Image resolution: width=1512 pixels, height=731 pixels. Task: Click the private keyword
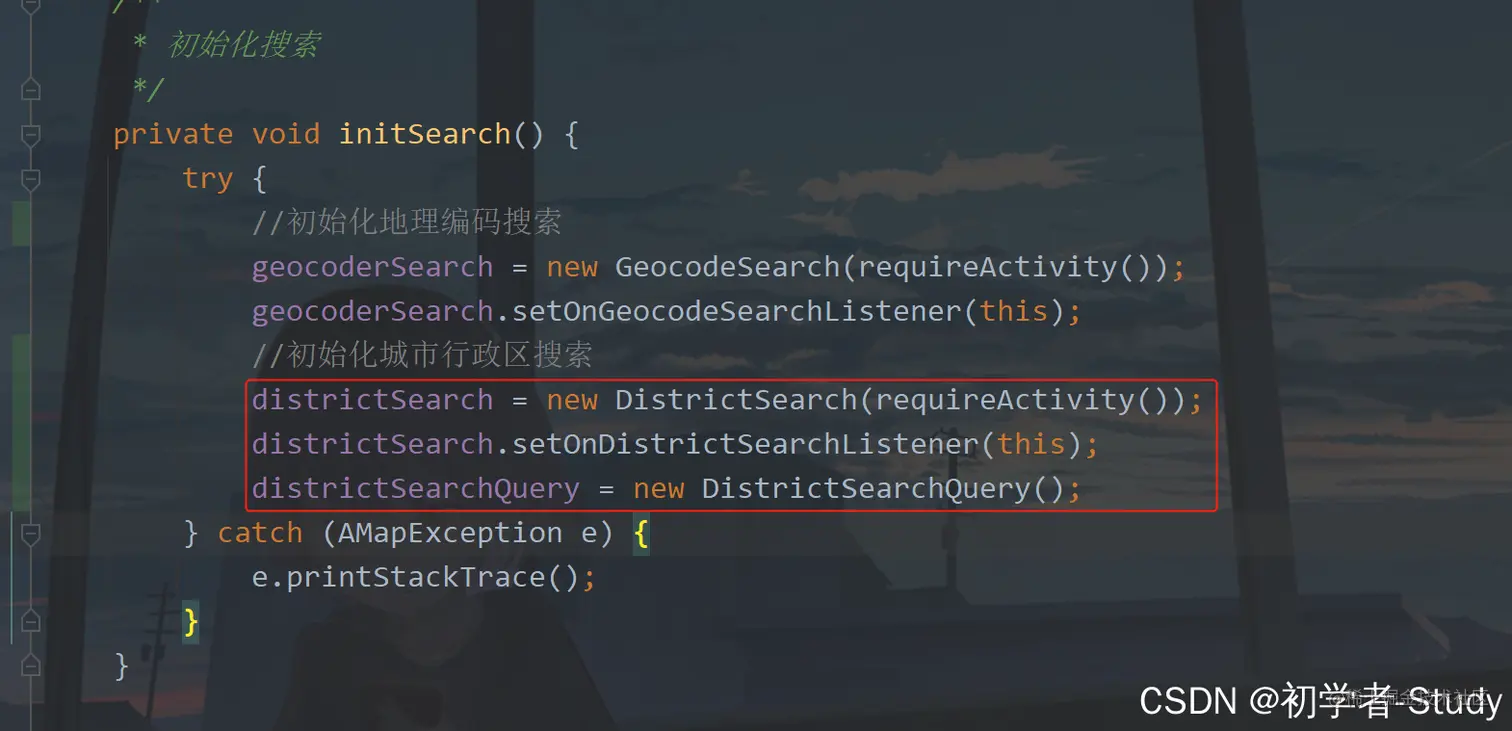pos(173,134)
